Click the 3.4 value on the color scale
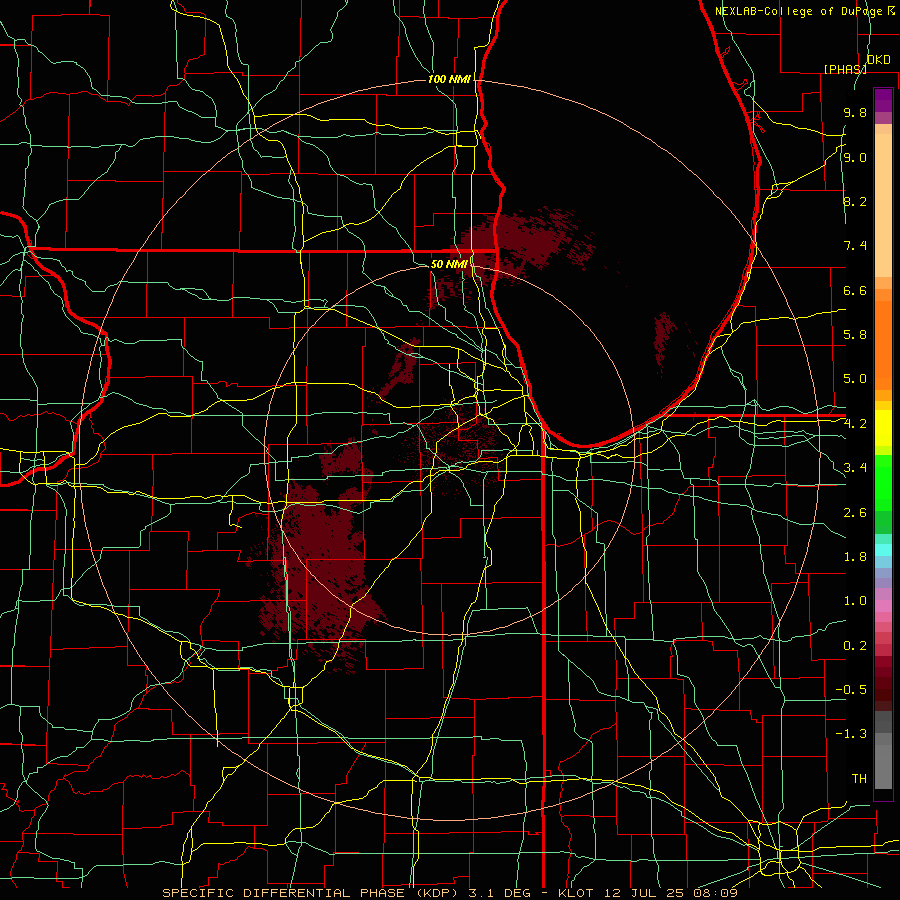900x900 pixels. (855, 468)
